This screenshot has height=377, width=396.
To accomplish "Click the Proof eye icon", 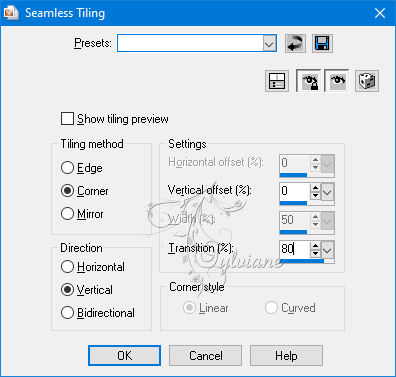I will click(x=337, y=81).
